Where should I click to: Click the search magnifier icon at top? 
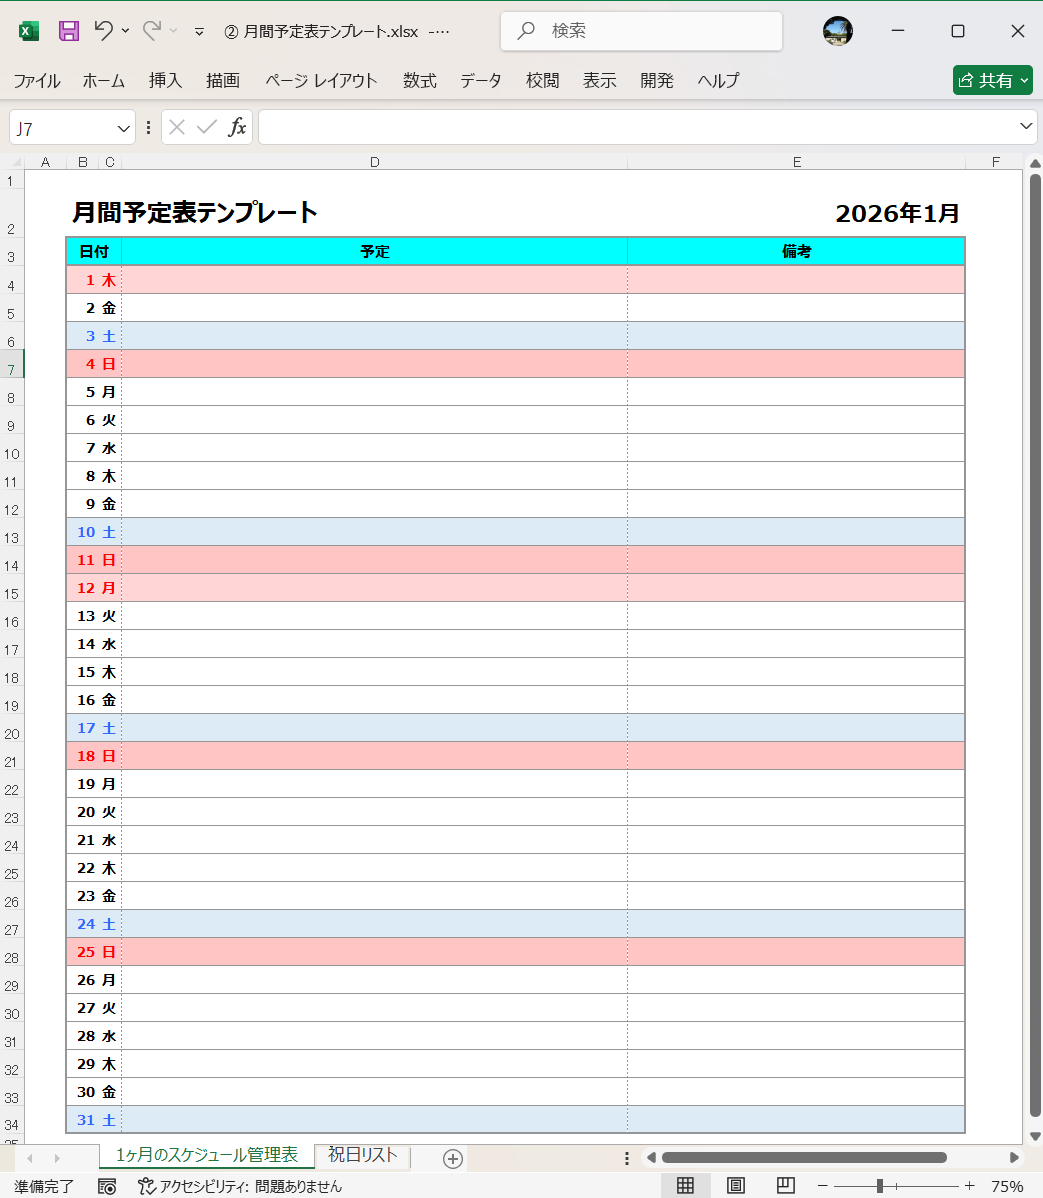click(526, 30)
